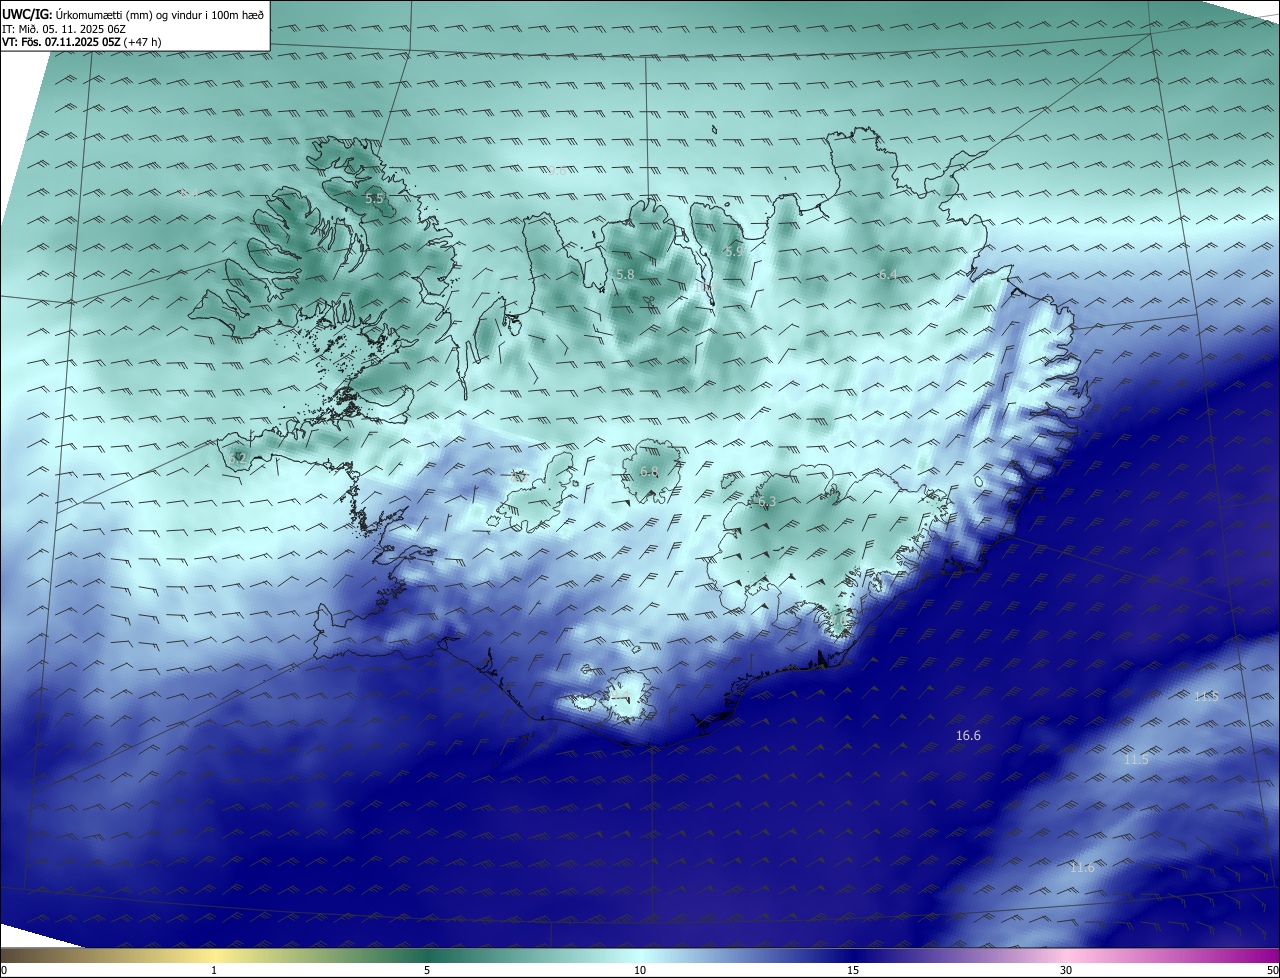Click the 5.9 value label
The height and width of the screenshot is (978, 1280).
coord(734,252)
